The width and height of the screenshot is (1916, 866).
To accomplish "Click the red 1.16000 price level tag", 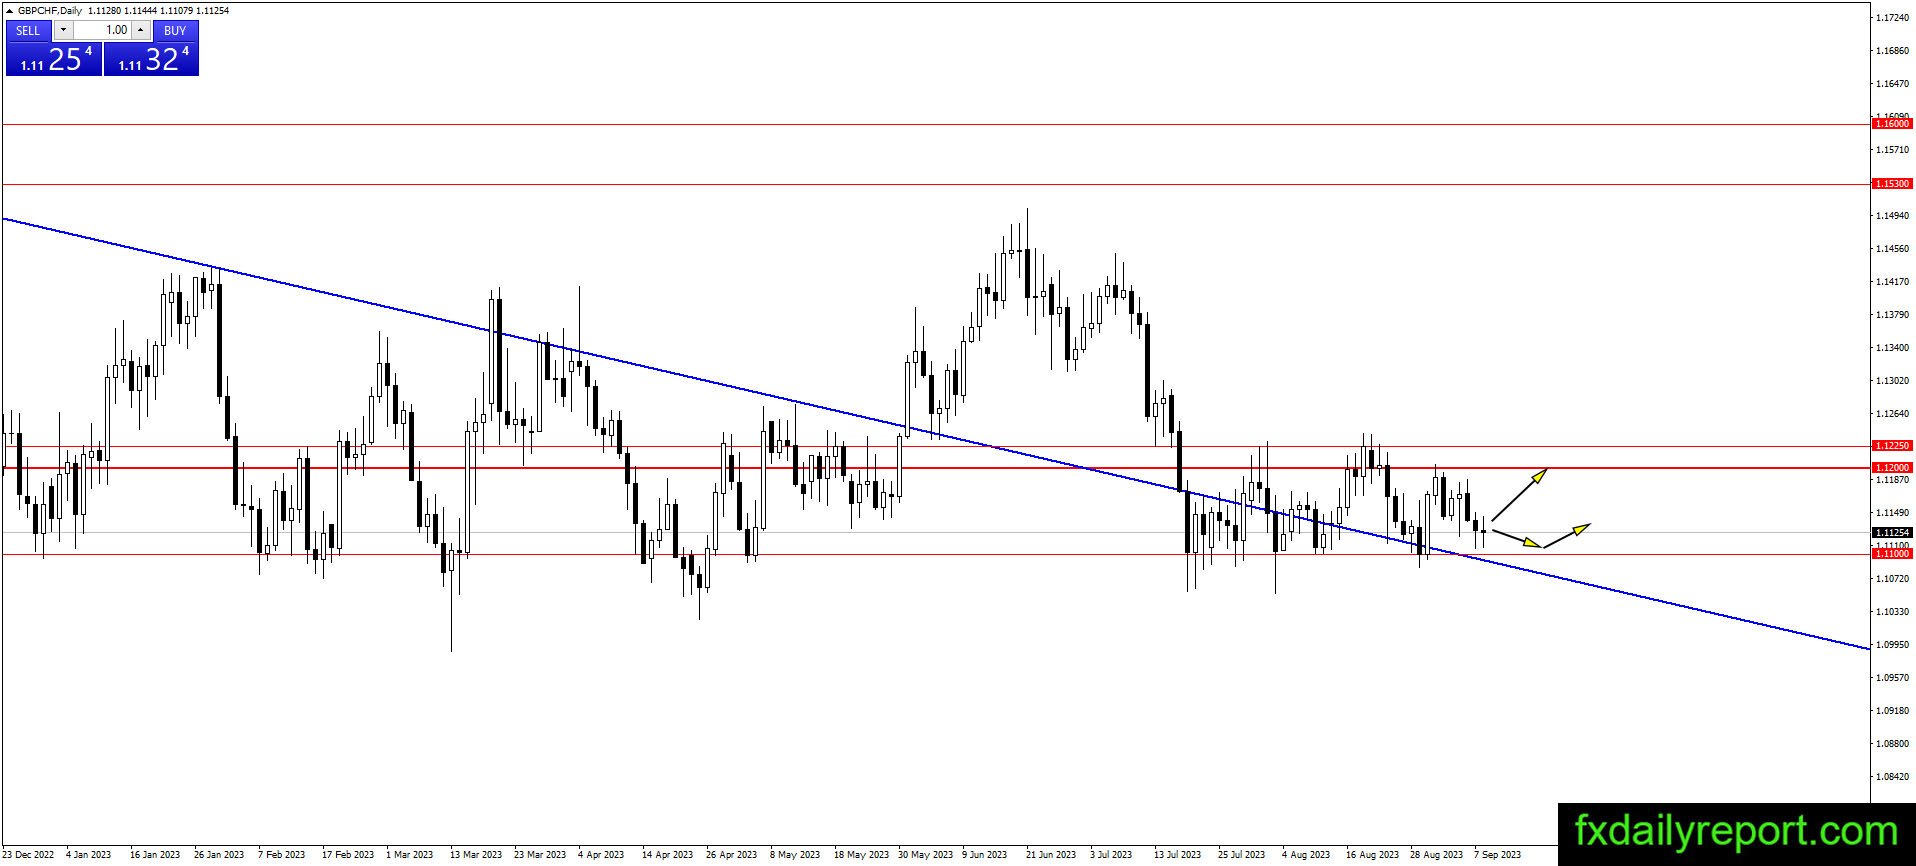I will click(x=1892, y=124).
